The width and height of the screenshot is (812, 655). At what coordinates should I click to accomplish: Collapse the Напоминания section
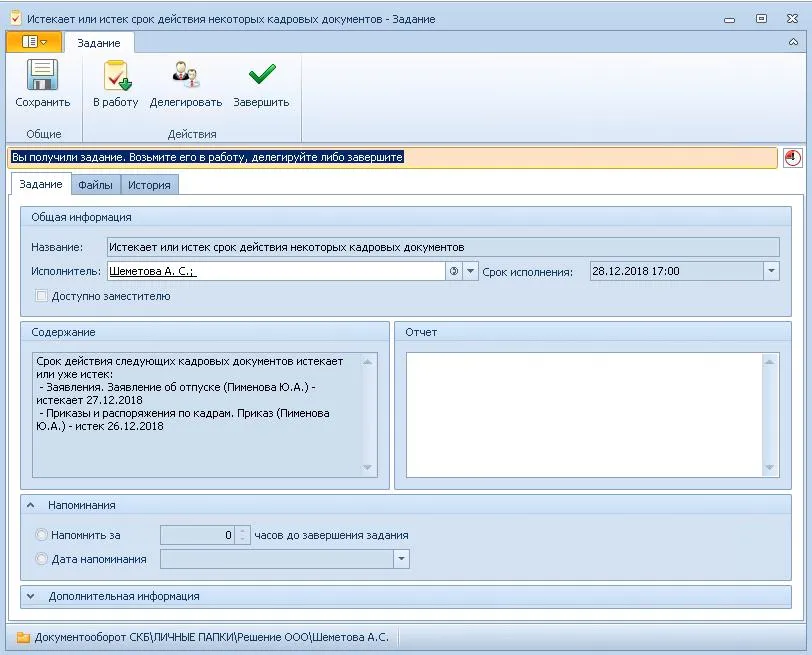tap(30, 505)
